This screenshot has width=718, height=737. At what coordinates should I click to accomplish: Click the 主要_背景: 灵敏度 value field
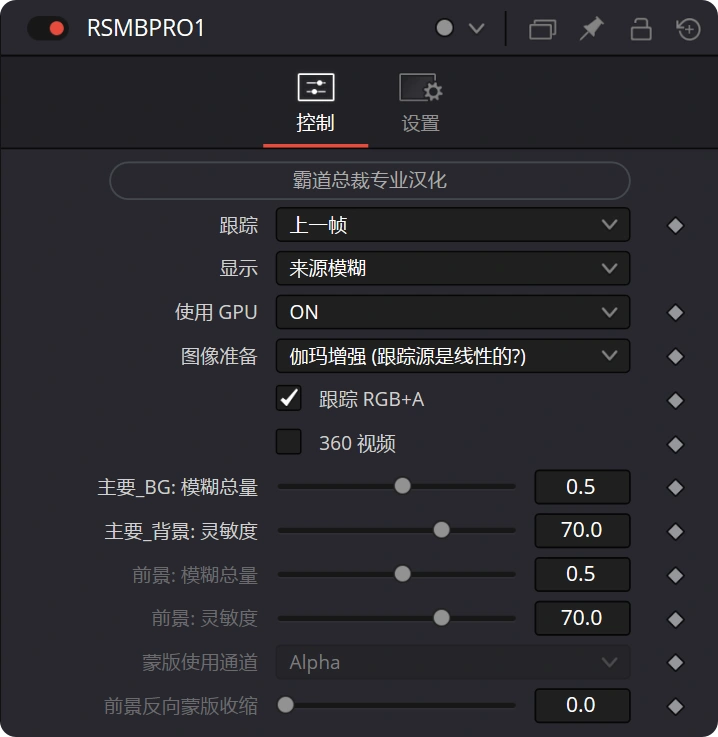[582, 531]
